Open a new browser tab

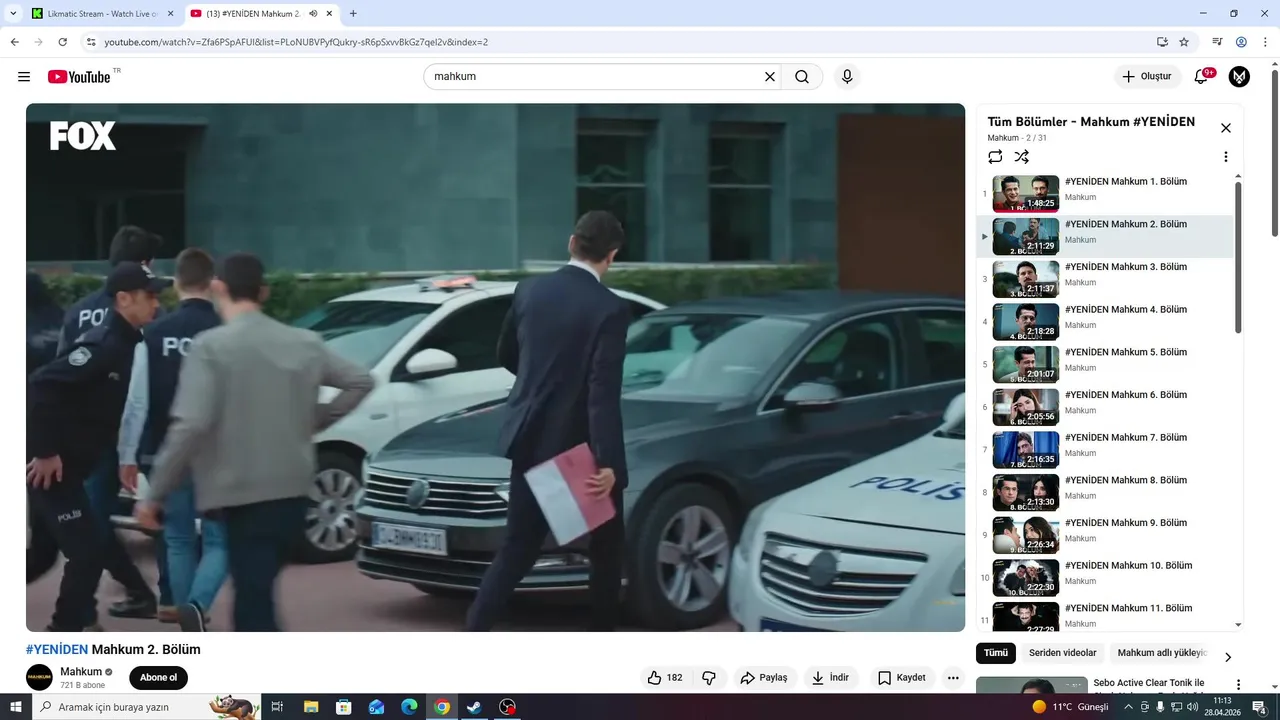click(353, 14)
